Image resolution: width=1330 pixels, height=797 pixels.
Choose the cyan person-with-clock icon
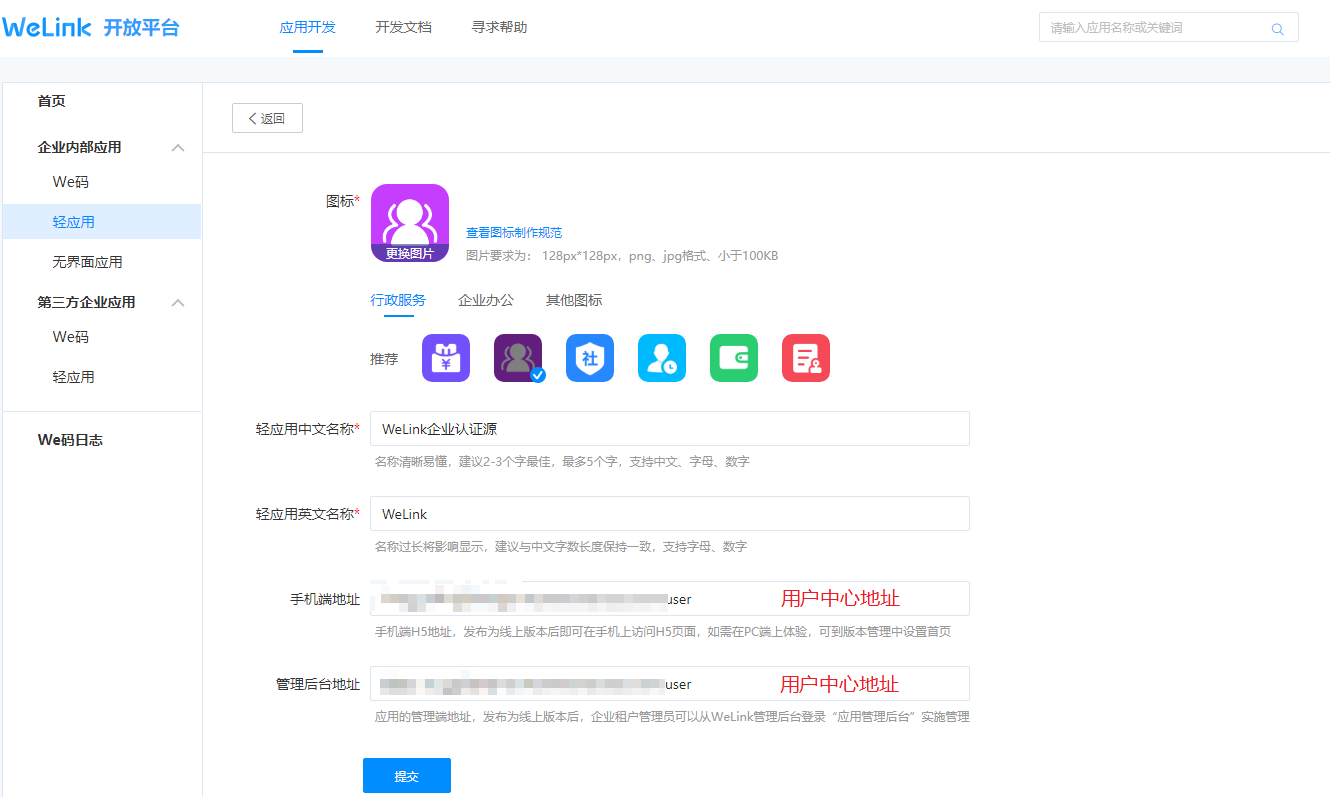tap(662, 358)
